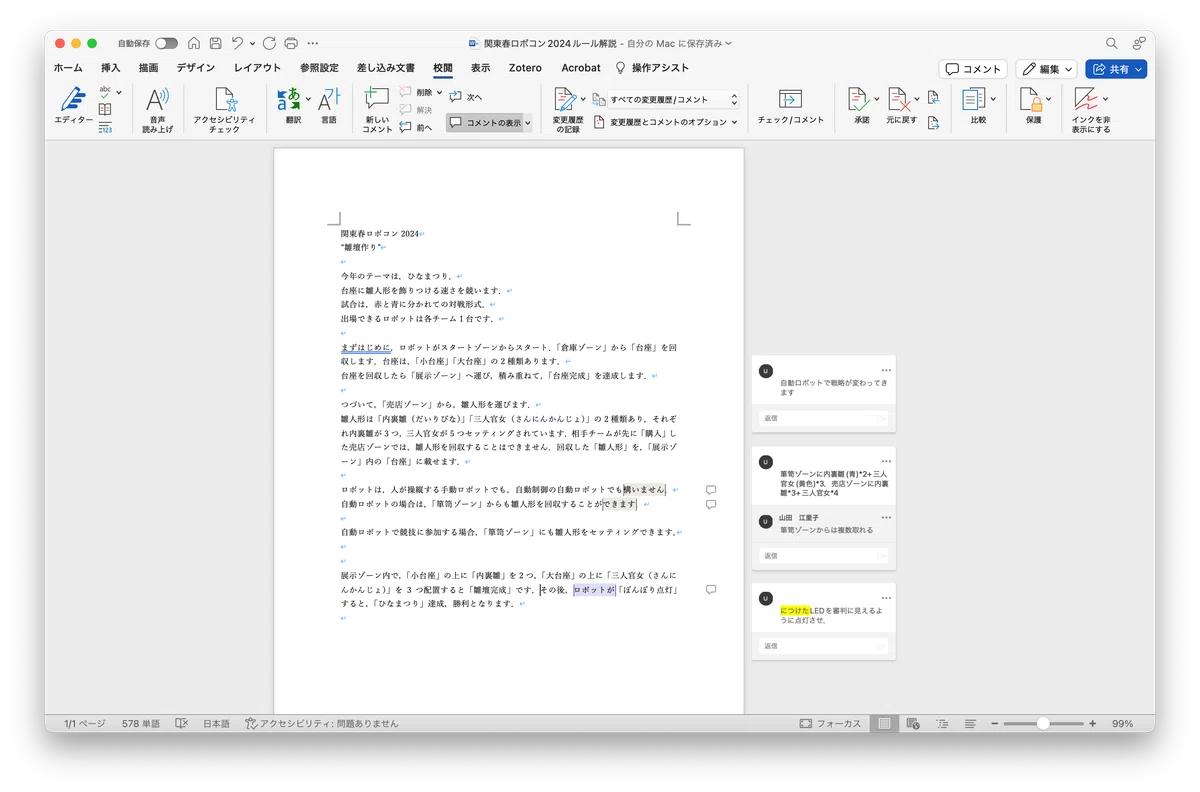1200x792 pixels.
Task: Click the comment marker beside ぼんぼり点灯 line
Action: (x=711, y=590)
